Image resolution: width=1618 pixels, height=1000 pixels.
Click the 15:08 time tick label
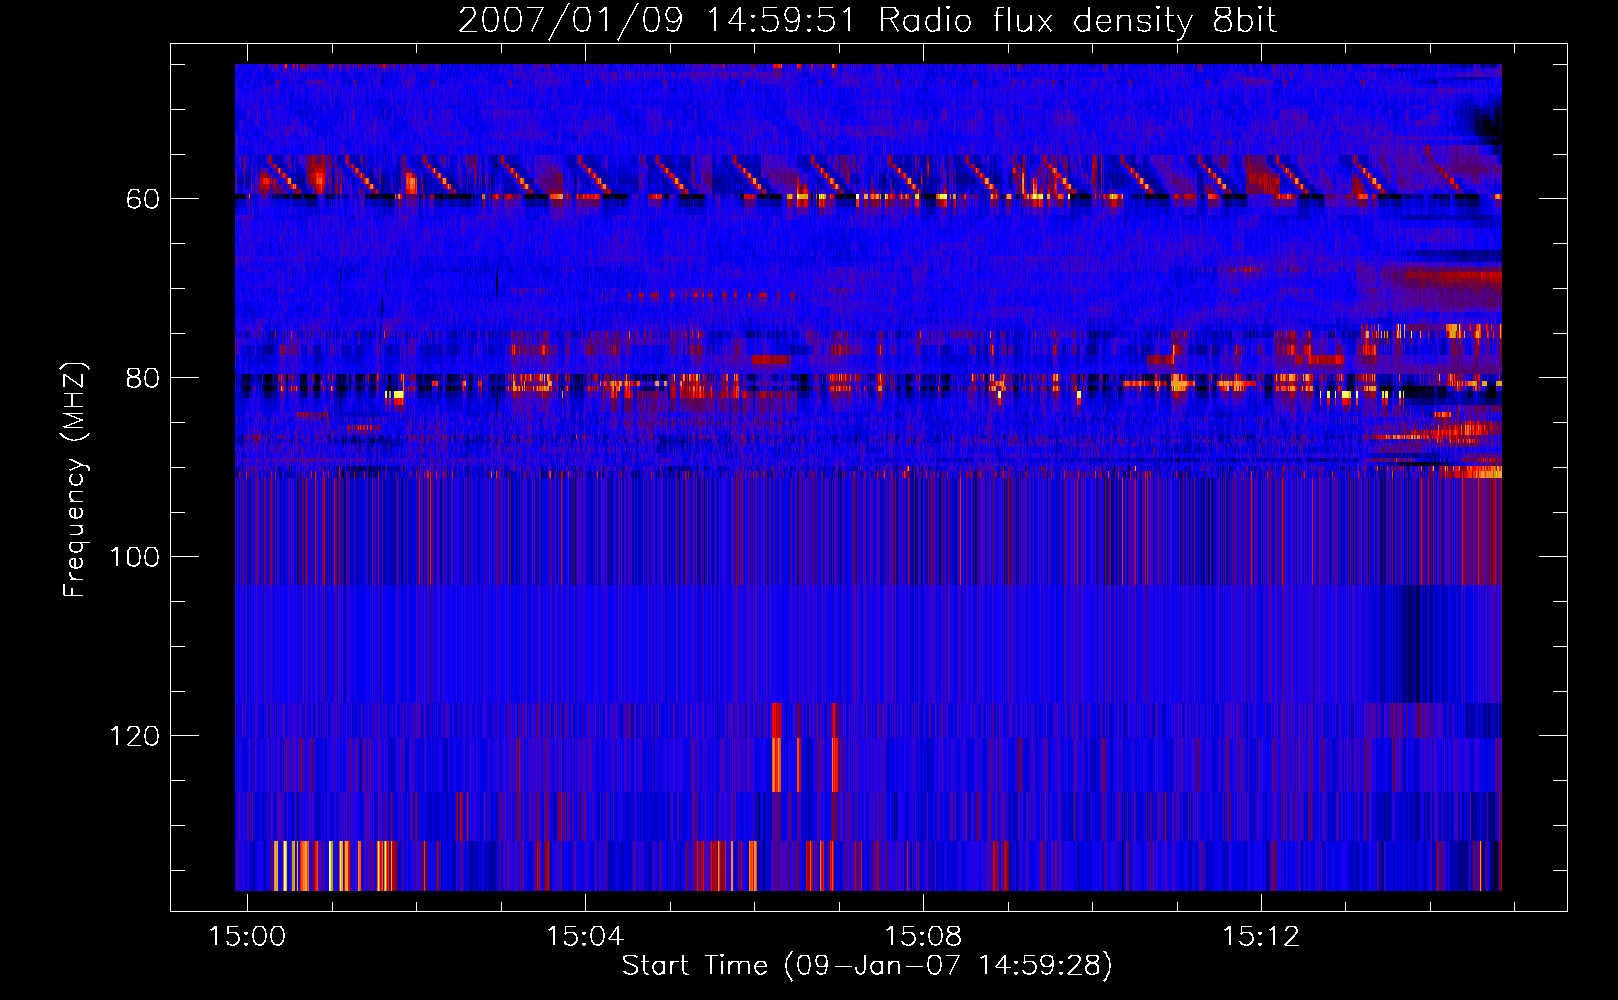(923, 936)
